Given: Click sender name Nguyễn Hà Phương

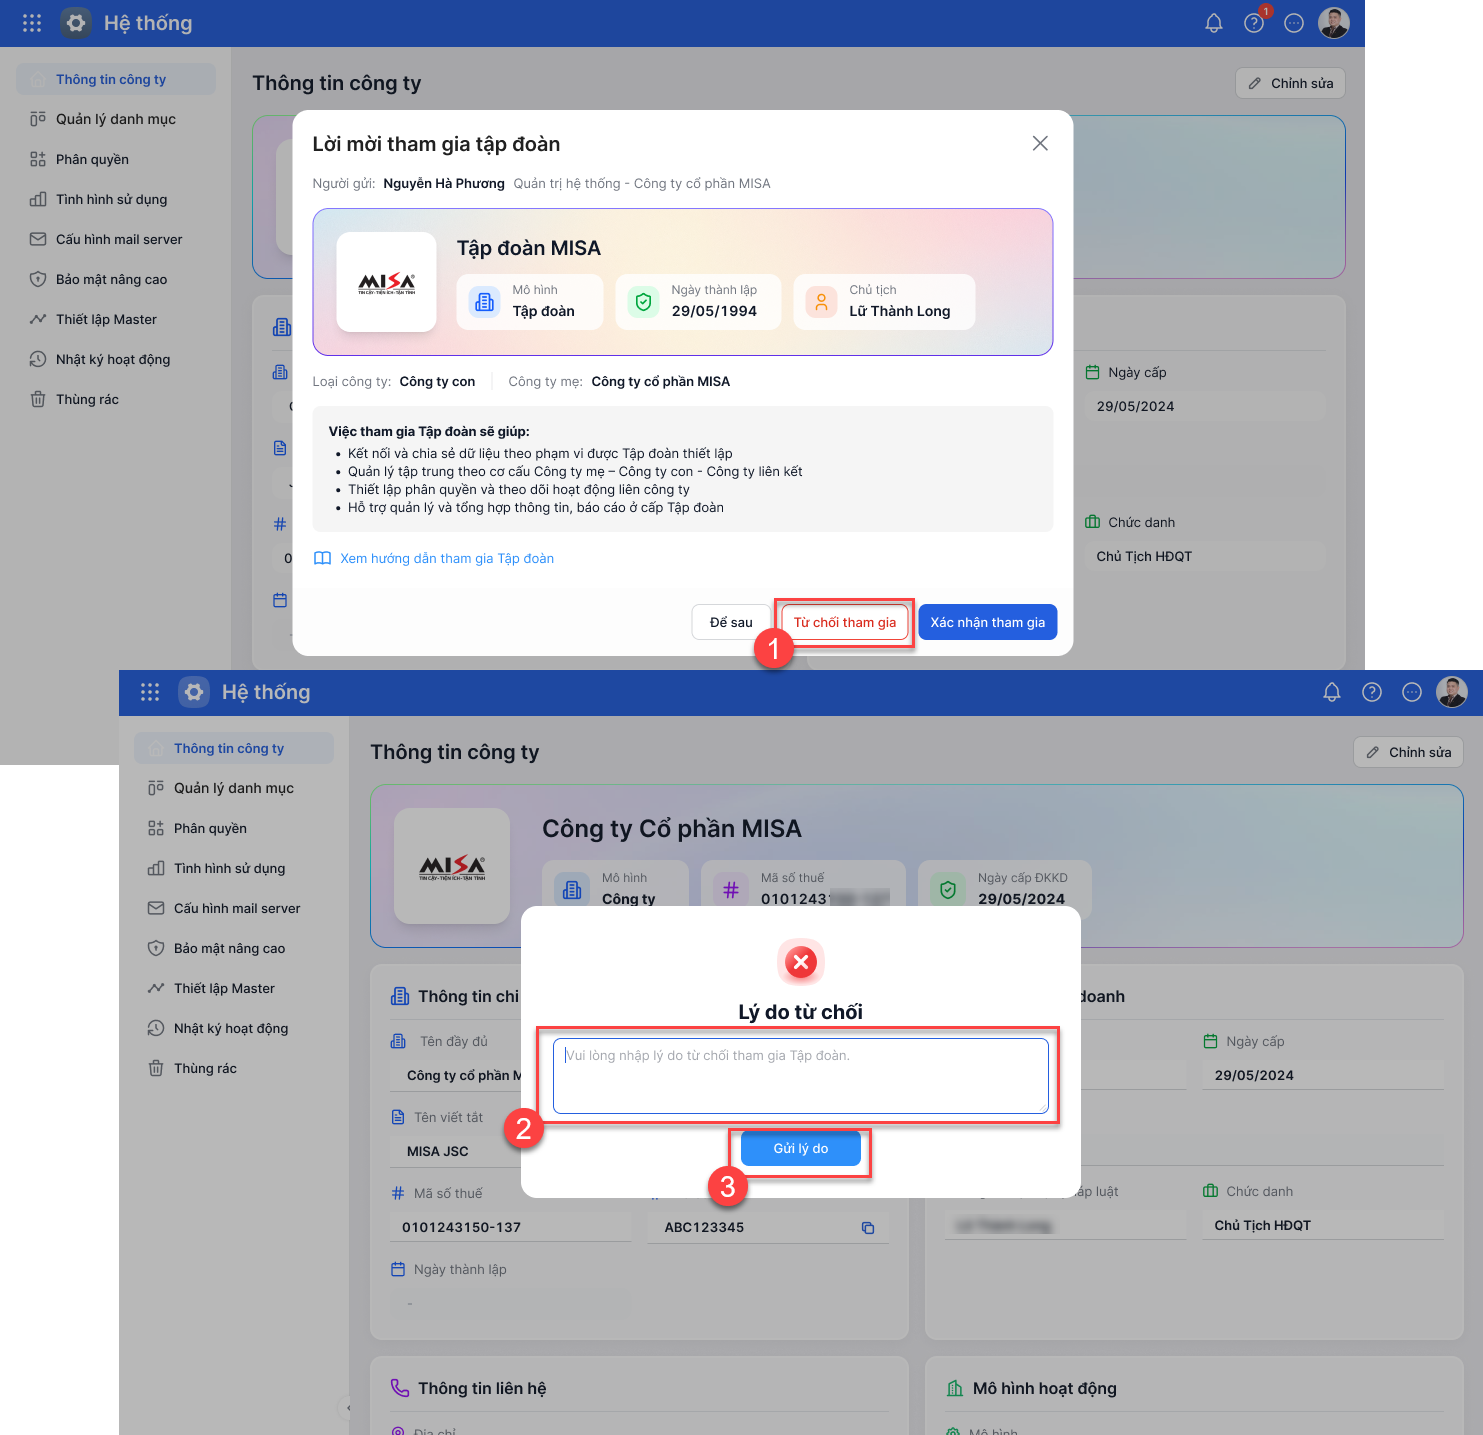Looking at the screenshot, I should (x=444, y=183).
